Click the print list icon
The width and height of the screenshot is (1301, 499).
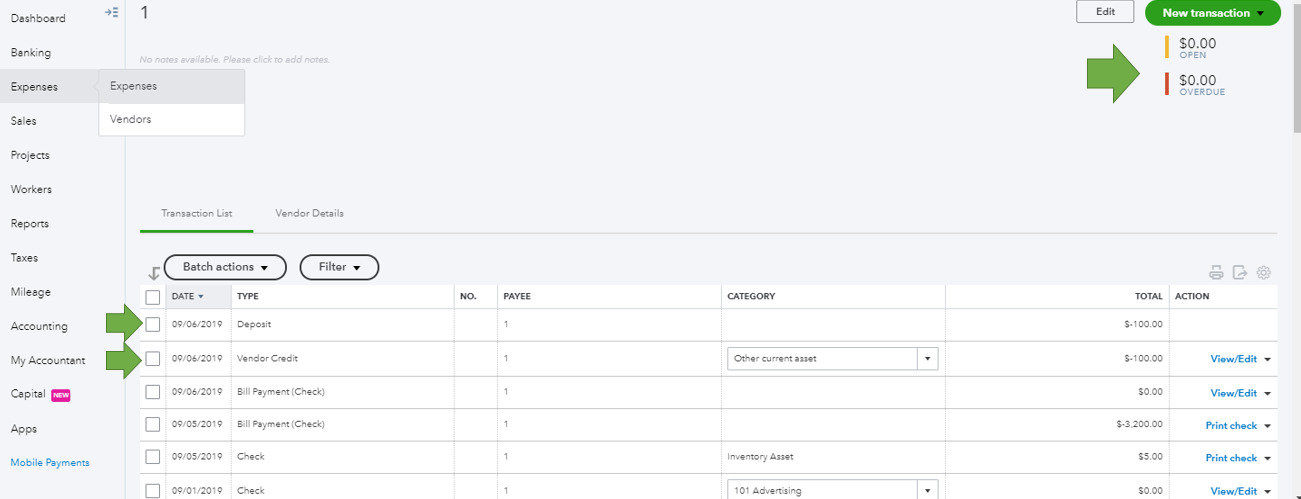coord(1216,272)
